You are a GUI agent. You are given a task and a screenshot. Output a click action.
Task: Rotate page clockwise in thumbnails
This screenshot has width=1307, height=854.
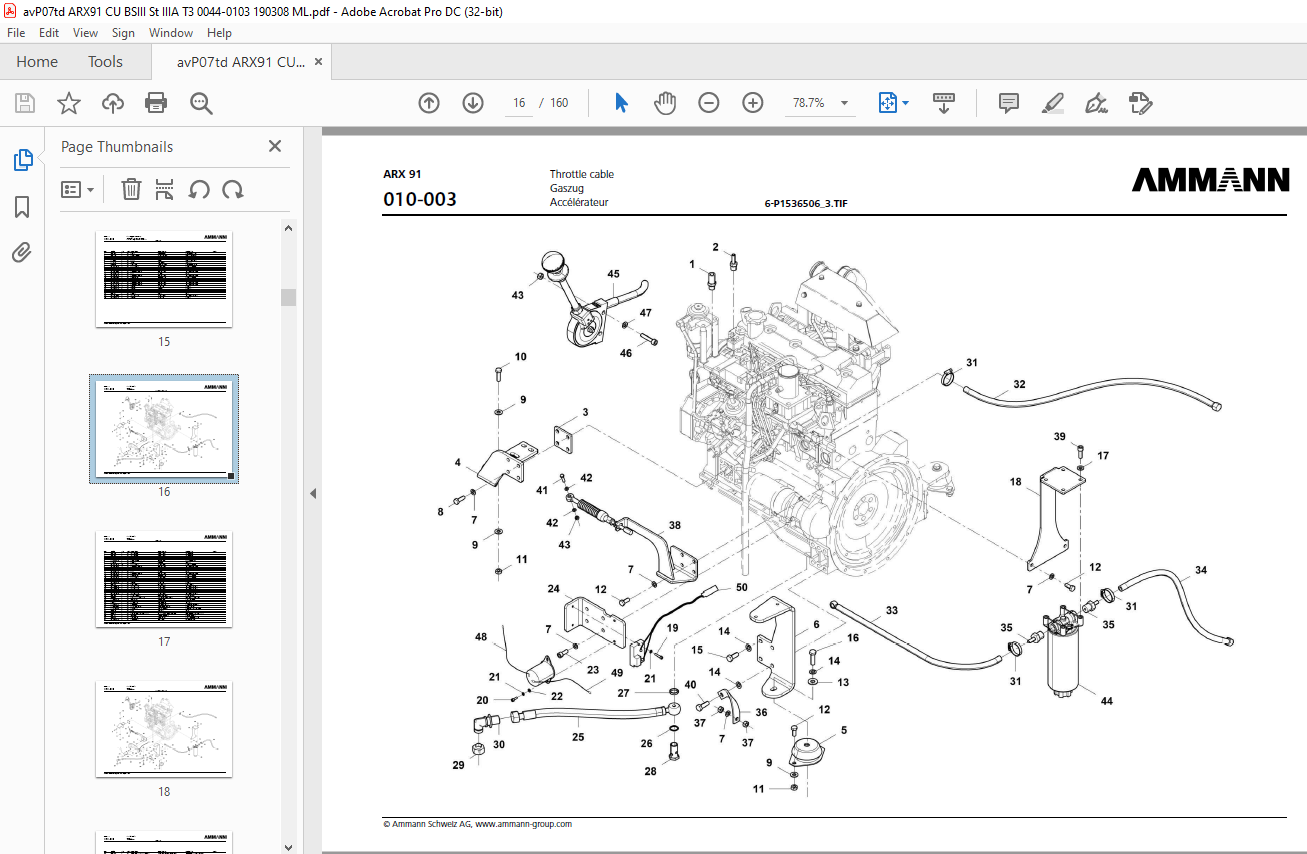[x=233, y=189]
